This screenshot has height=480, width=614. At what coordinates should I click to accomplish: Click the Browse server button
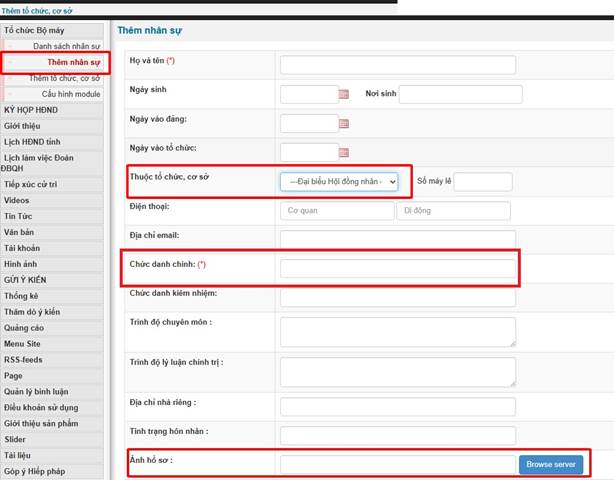click(549, 465)
